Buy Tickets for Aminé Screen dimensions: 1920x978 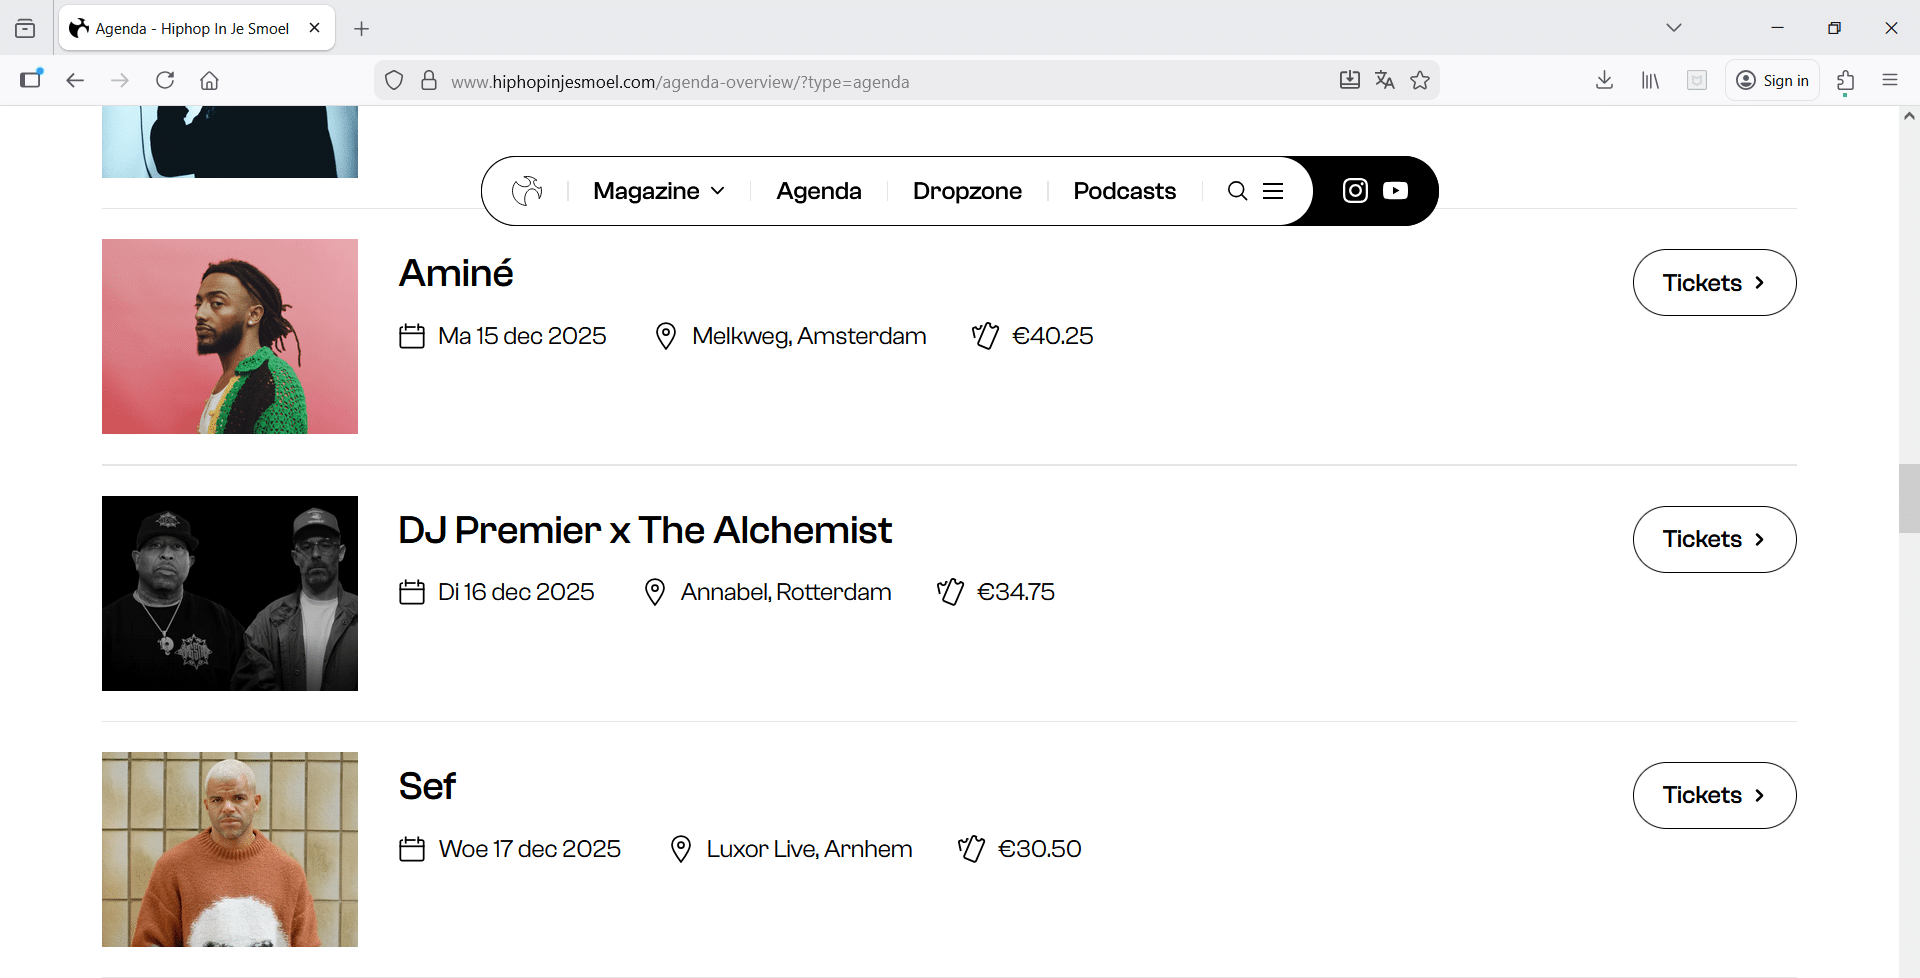pos(1714,283)
